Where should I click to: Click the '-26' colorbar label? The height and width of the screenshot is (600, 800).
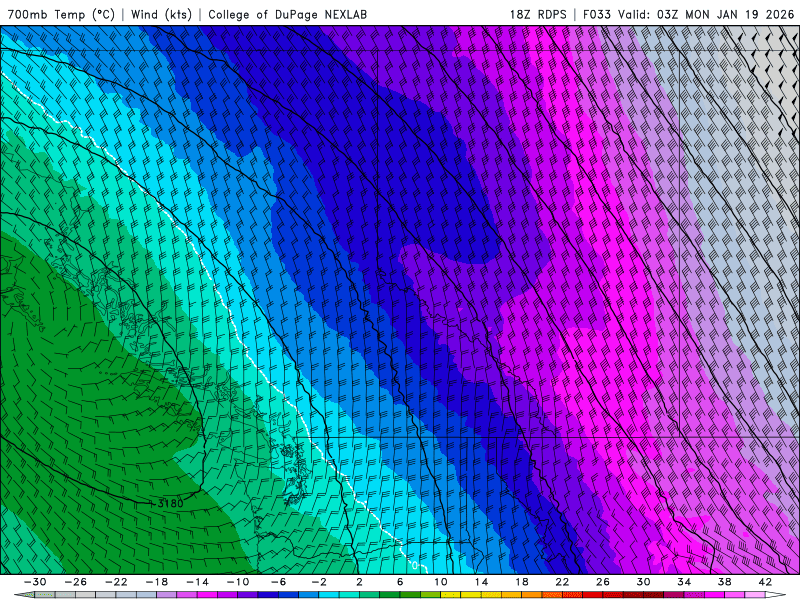tap(76, 582)
